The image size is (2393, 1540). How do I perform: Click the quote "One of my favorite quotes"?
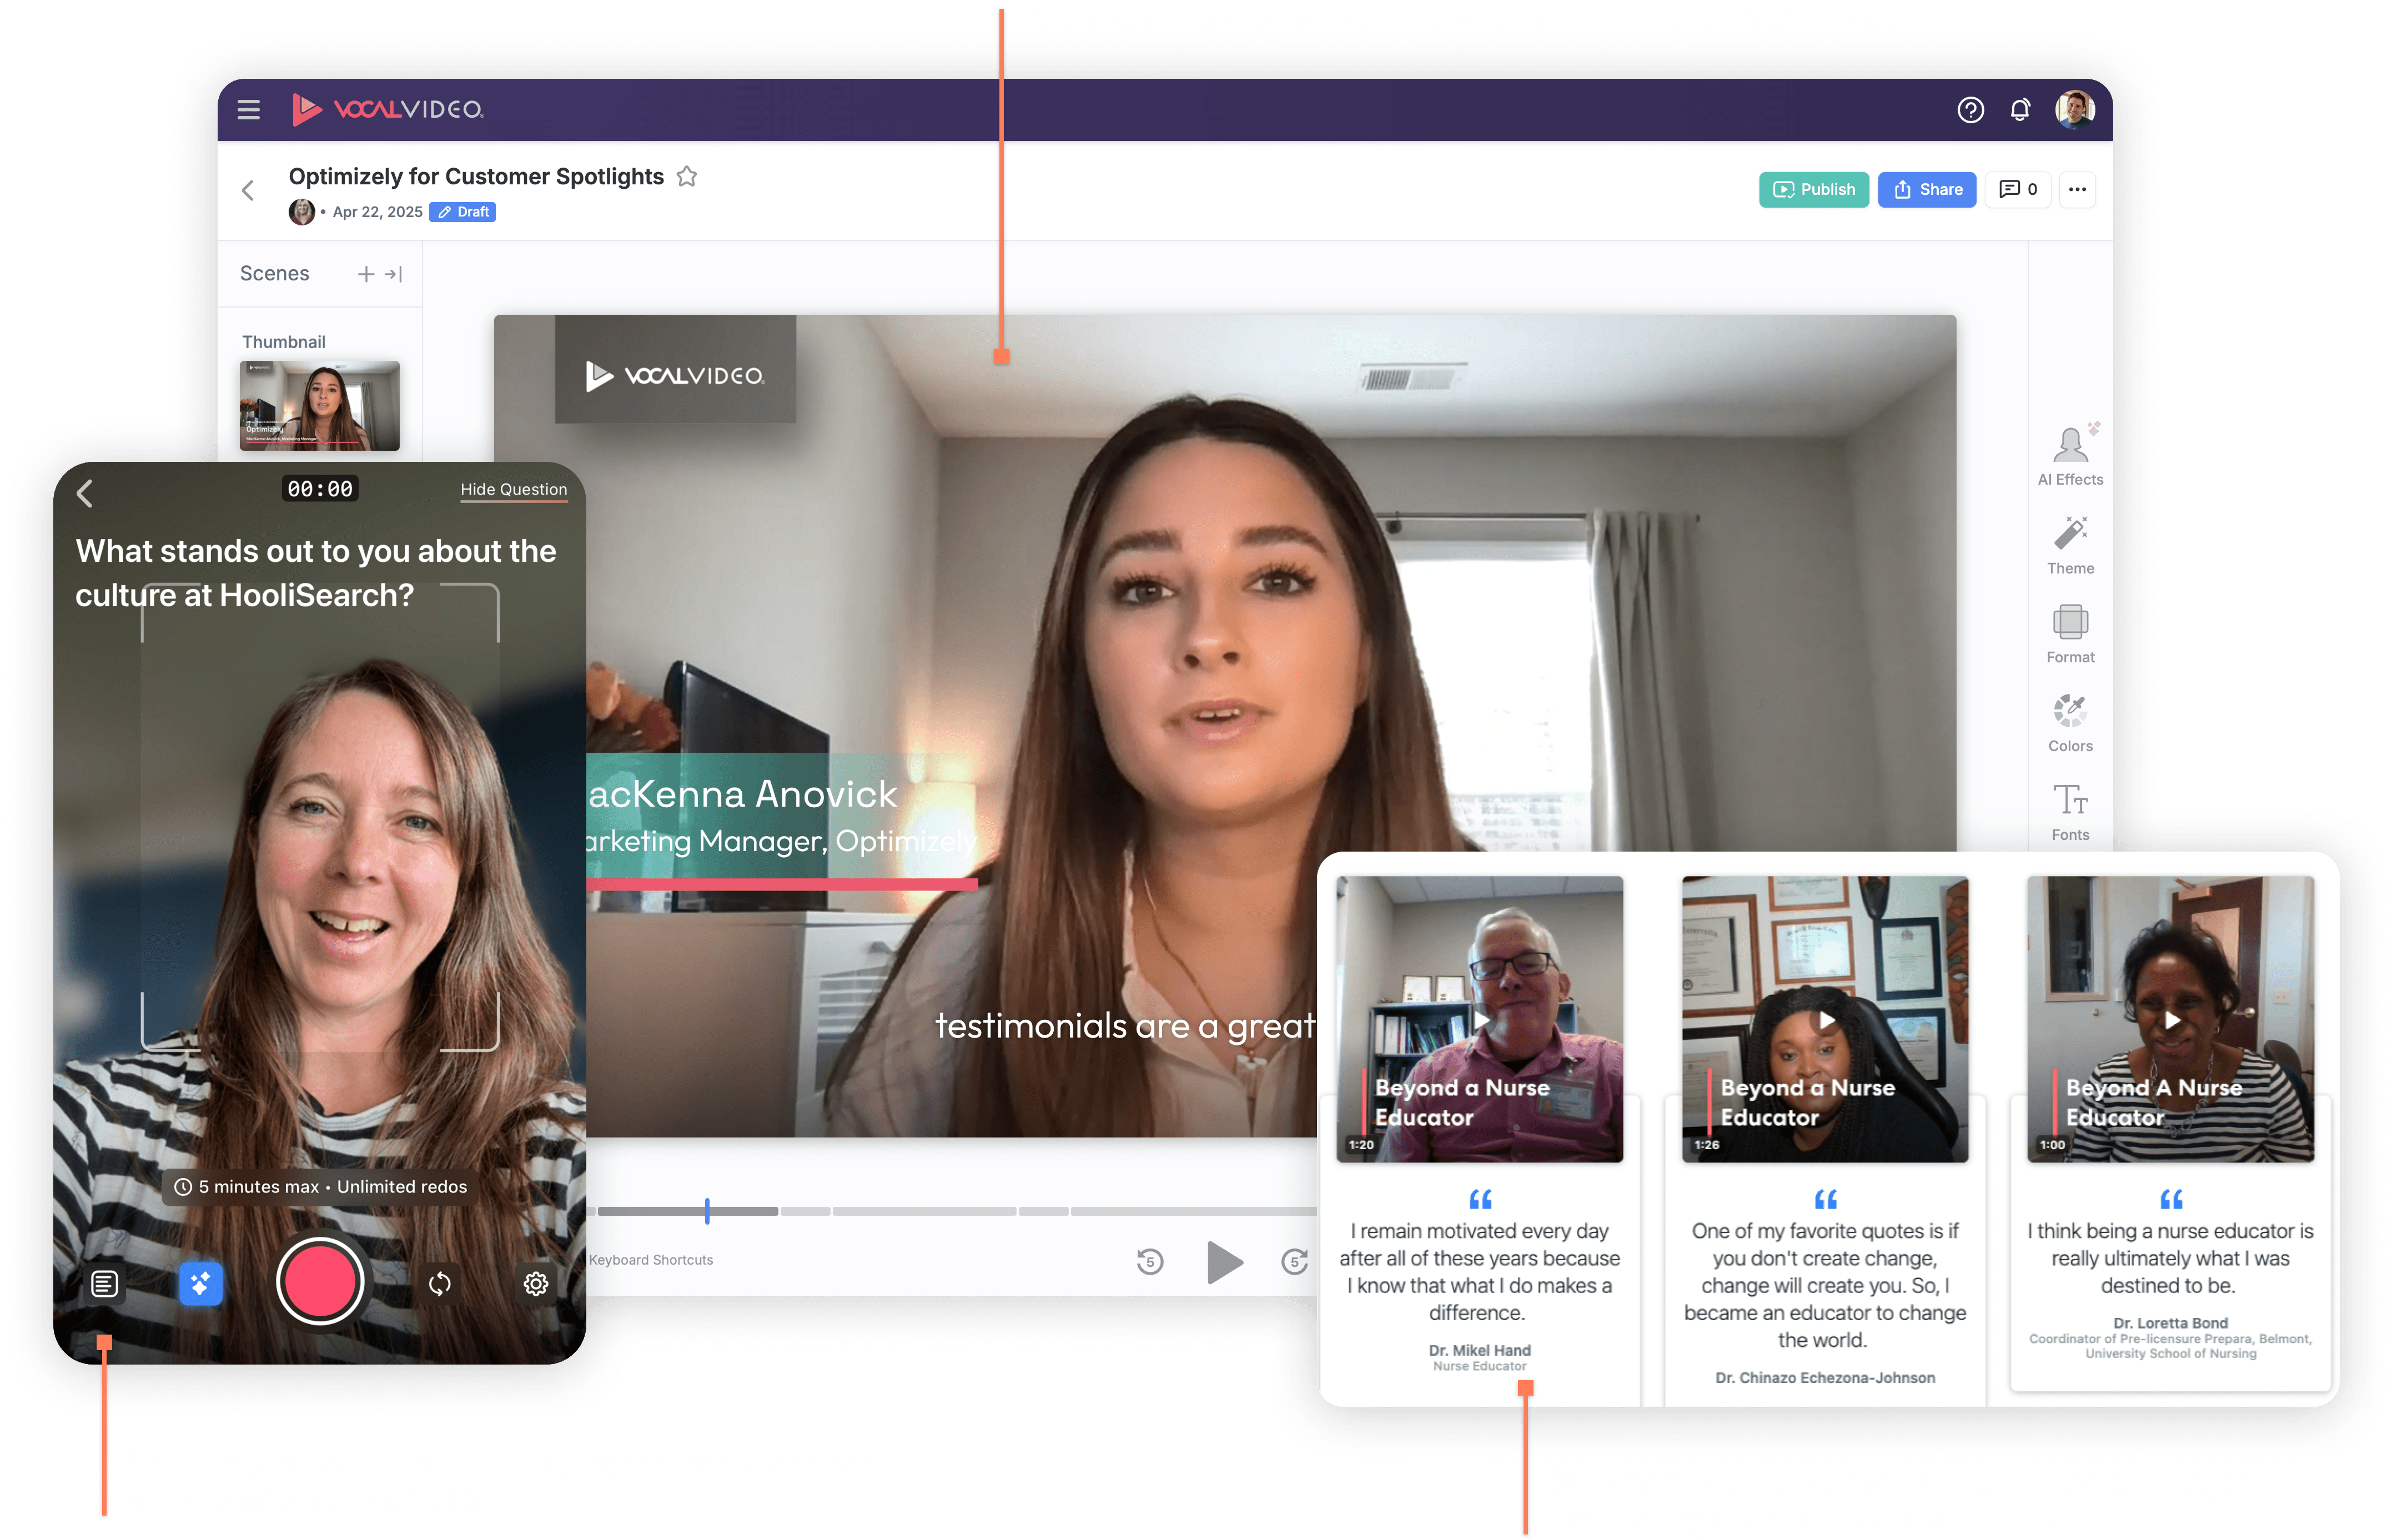pos(1825,1286)
